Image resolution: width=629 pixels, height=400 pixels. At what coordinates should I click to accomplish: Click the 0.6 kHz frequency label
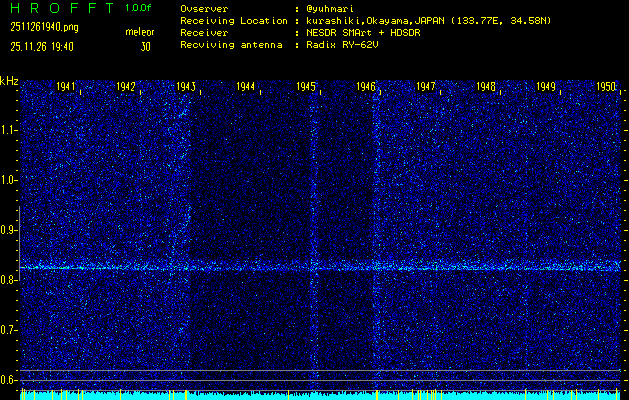(x=9, y=380)
